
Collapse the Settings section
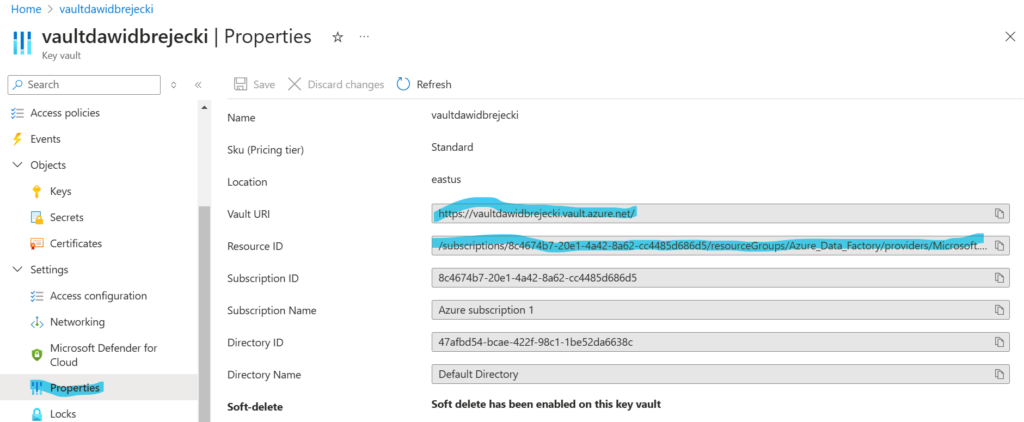[x=16, y=270]
